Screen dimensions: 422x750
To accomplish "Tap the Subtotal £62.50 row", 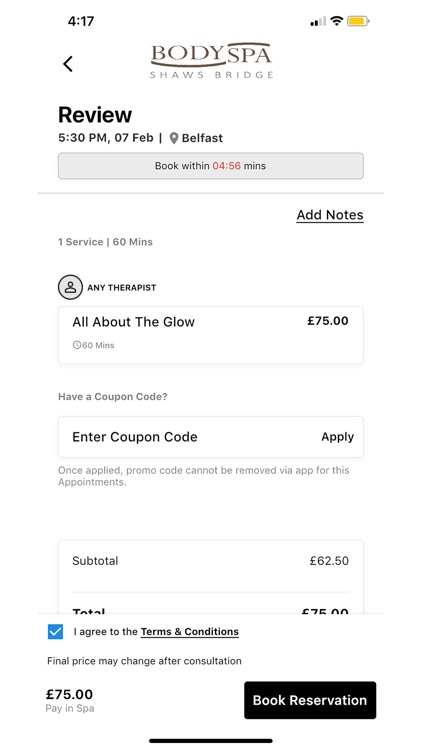I will 211,561.
